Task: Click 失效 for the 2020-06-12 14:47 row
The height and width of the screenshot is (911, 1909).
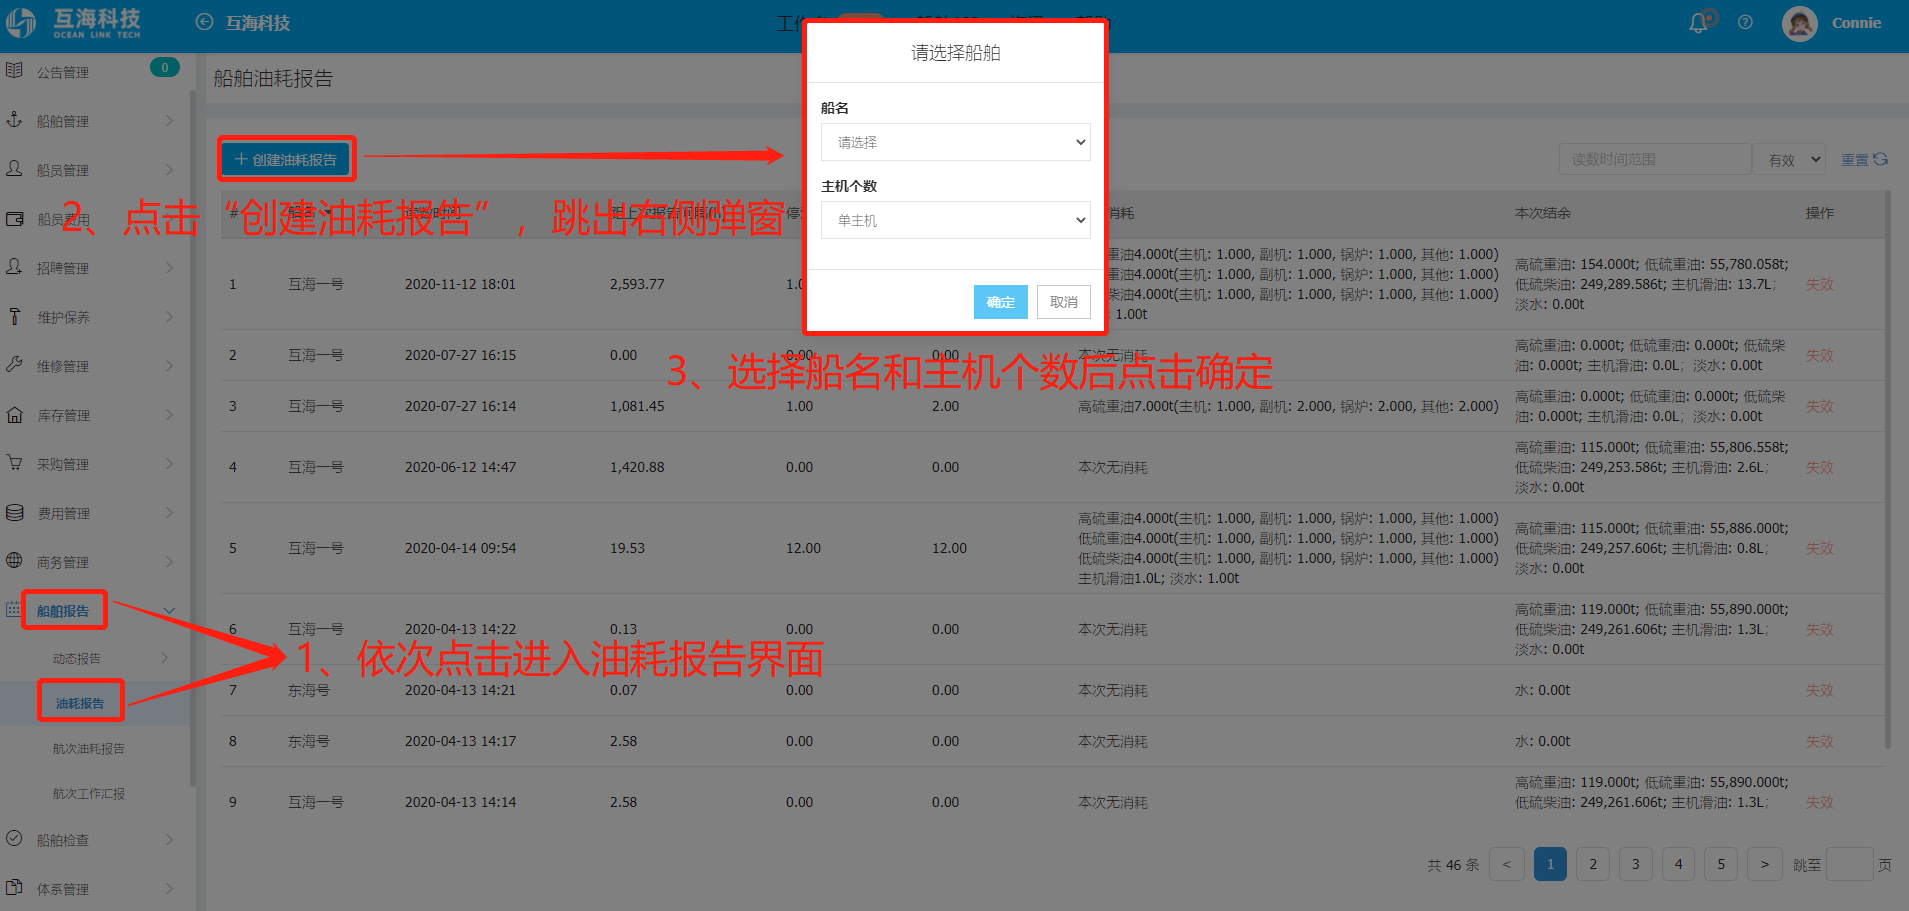Action: [x=1819, y=467]
